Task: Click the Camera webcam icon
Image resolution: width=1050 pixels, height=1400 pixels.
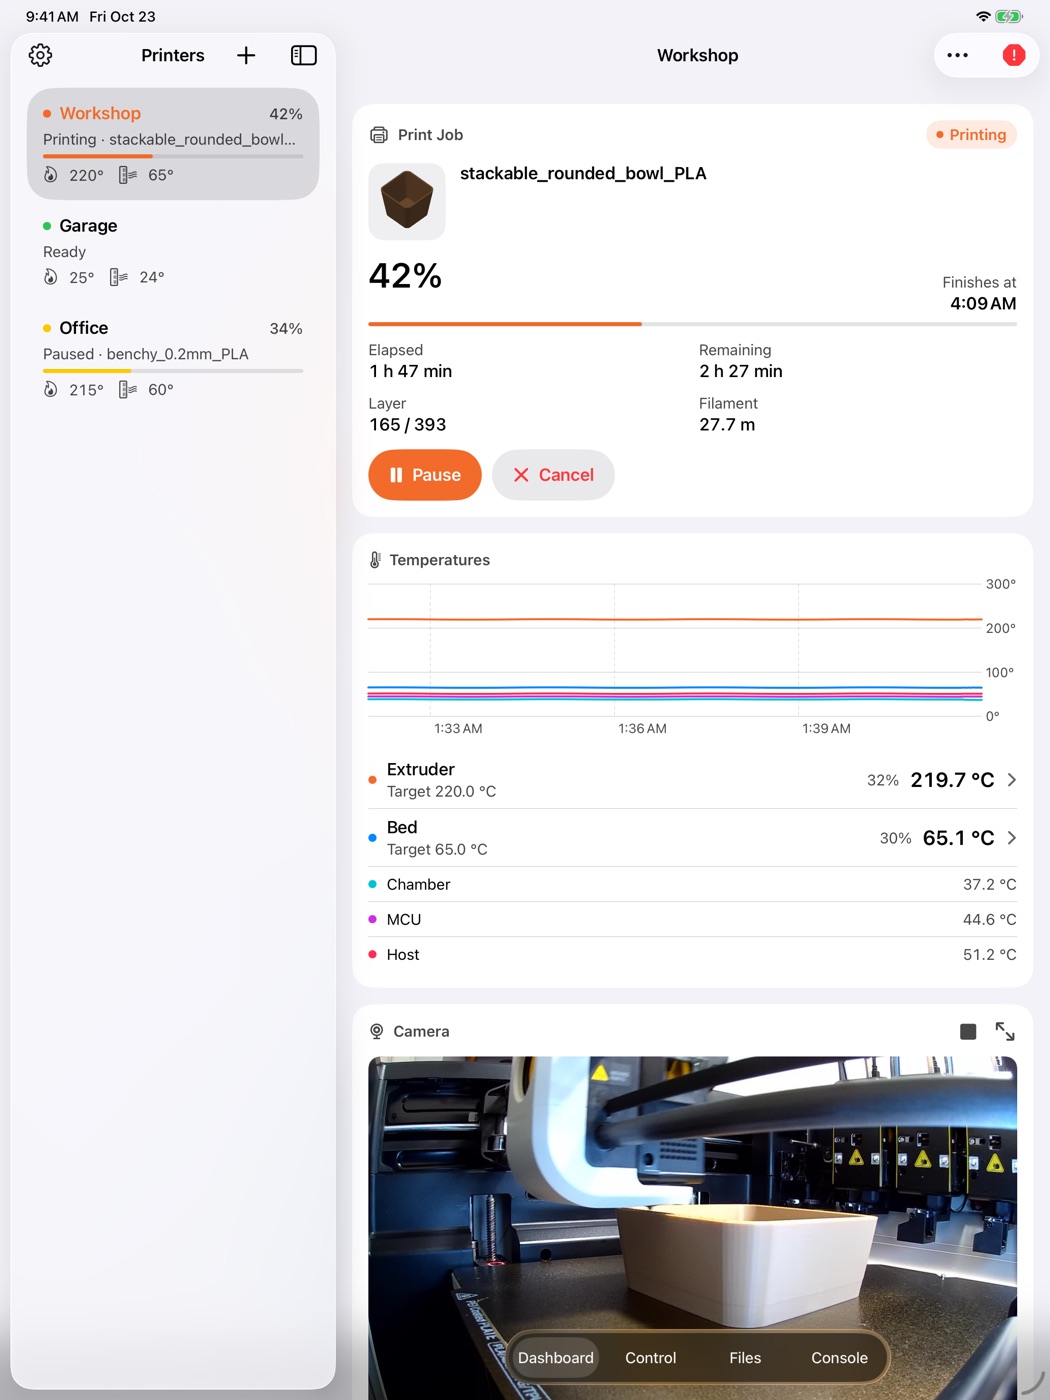Action: (x=377, y=1031)
